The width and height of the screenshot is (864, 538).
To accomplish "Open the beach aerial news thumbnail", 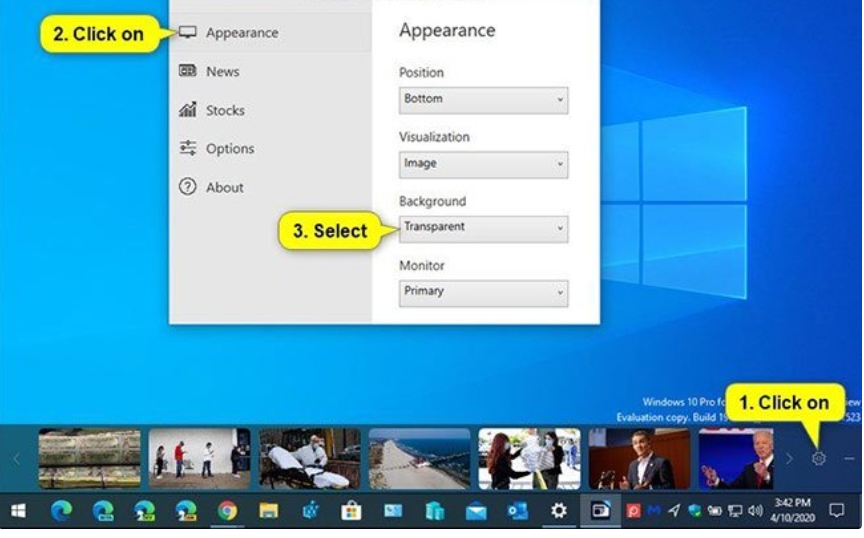I will [419, 458].
